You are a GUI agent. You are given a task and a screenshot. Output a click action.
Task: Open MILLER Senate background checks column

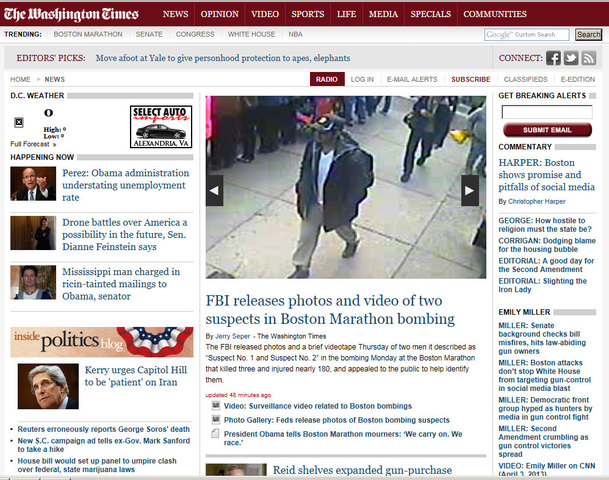542,338
